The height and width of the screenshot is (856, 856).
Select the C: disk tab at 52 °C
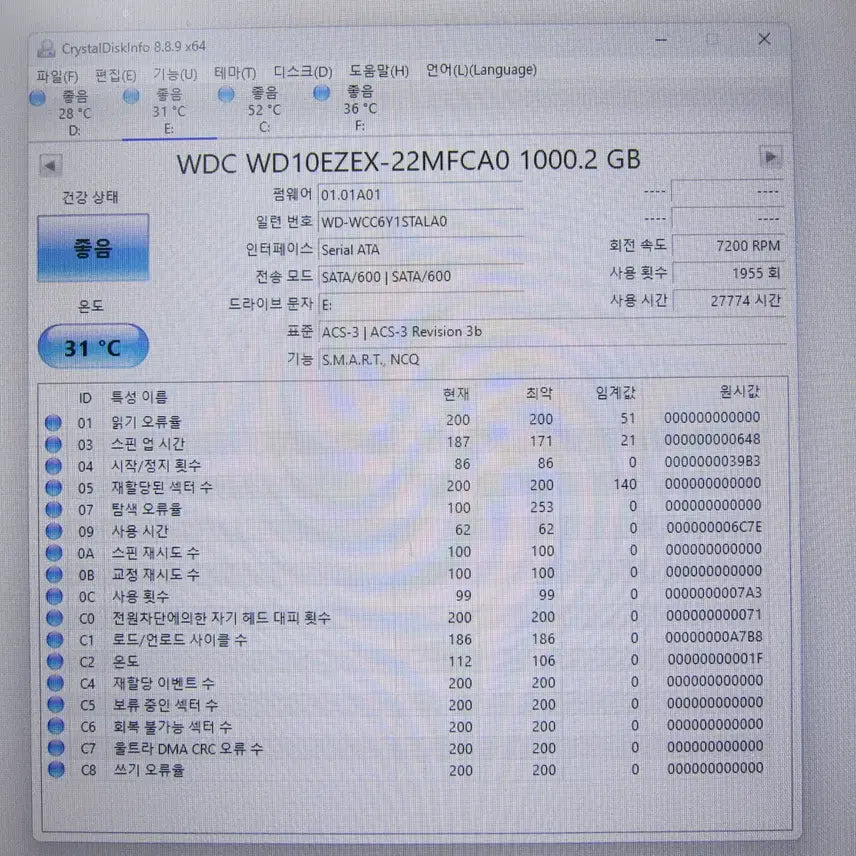(x=264, y=110)
